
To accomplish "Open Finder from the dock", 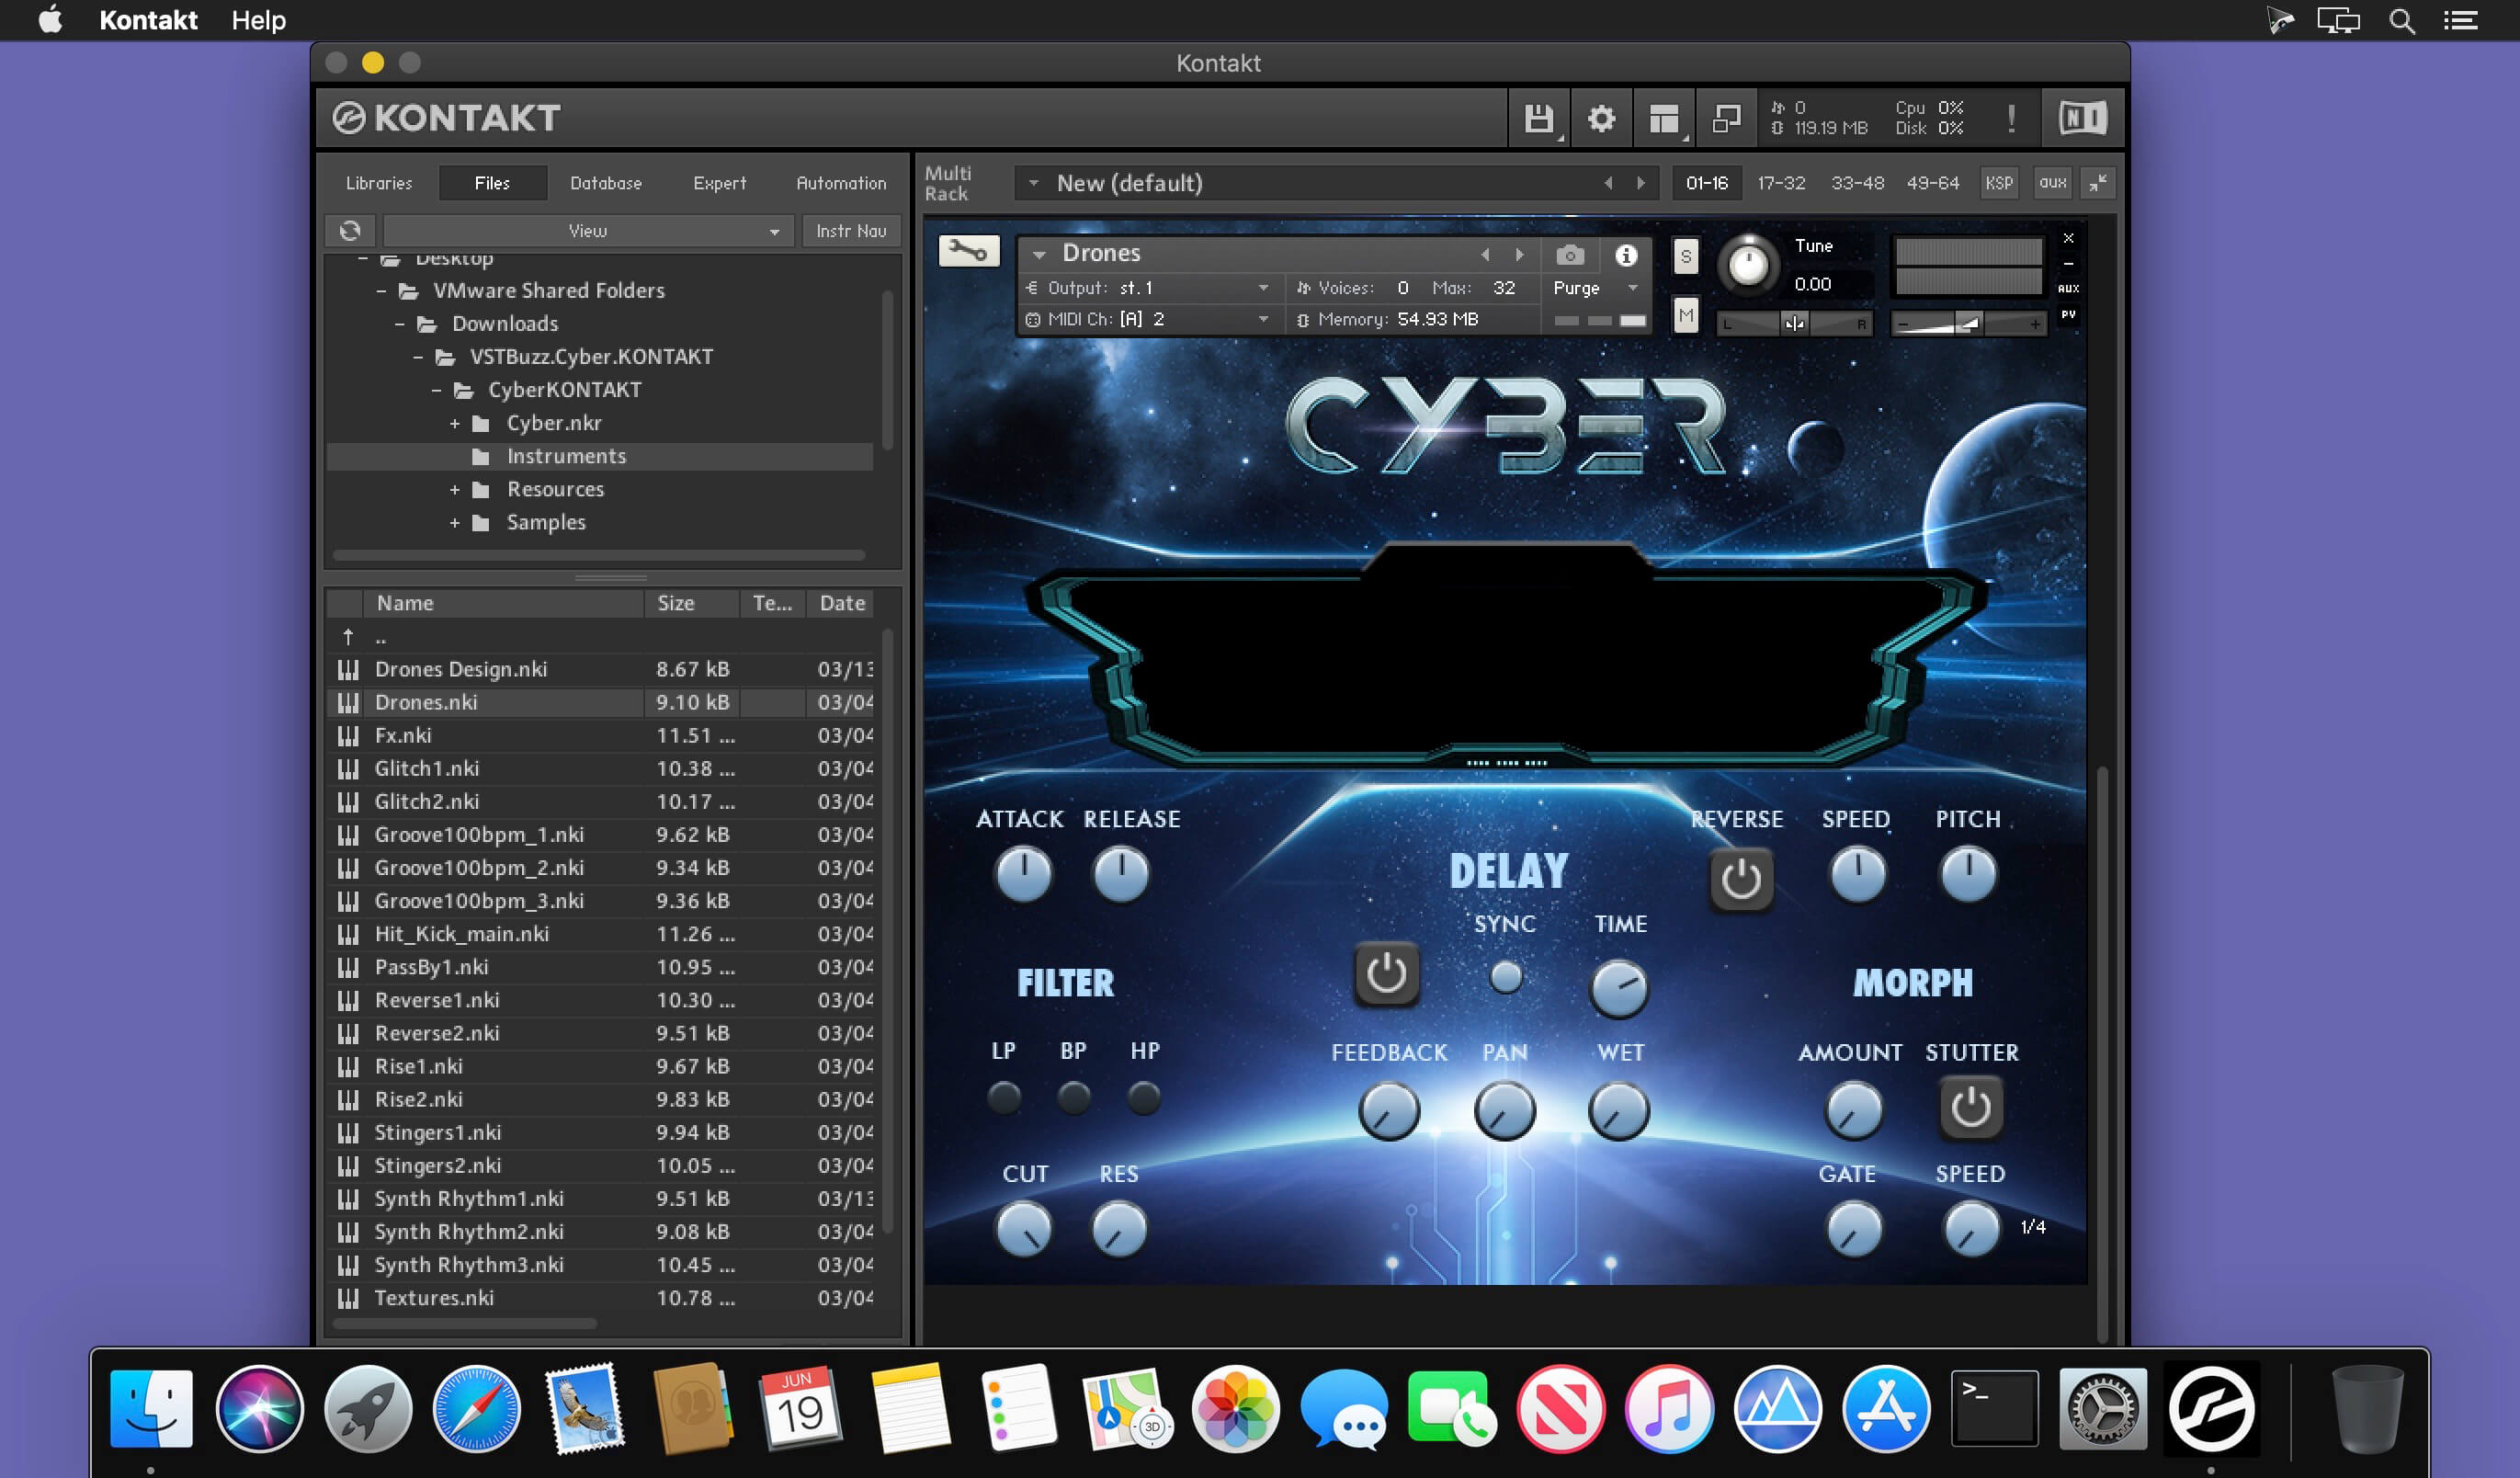I will pos(151,1409).
